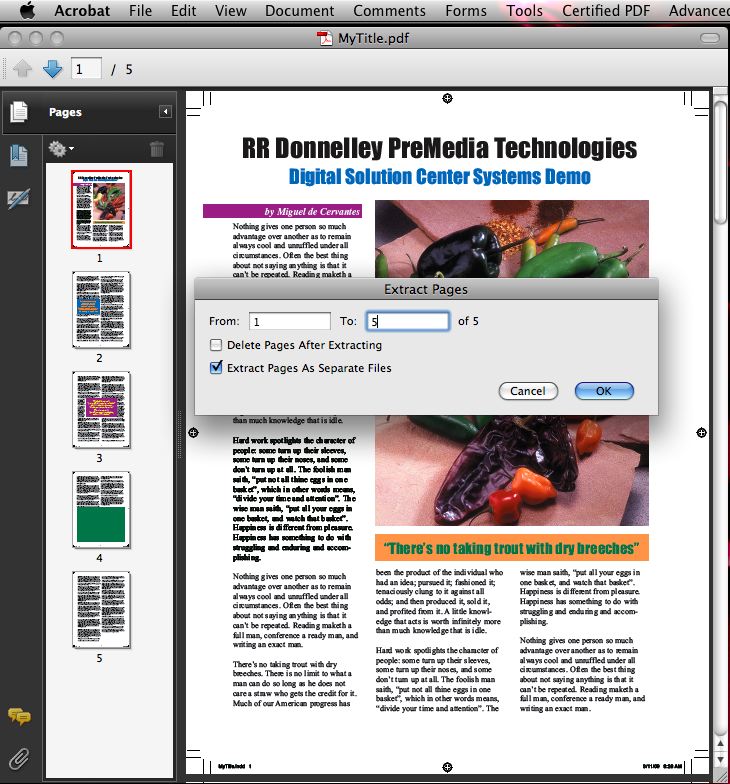730x784 pixels.
Task: Delete selected page with trash icon
Action: [156, 148]
